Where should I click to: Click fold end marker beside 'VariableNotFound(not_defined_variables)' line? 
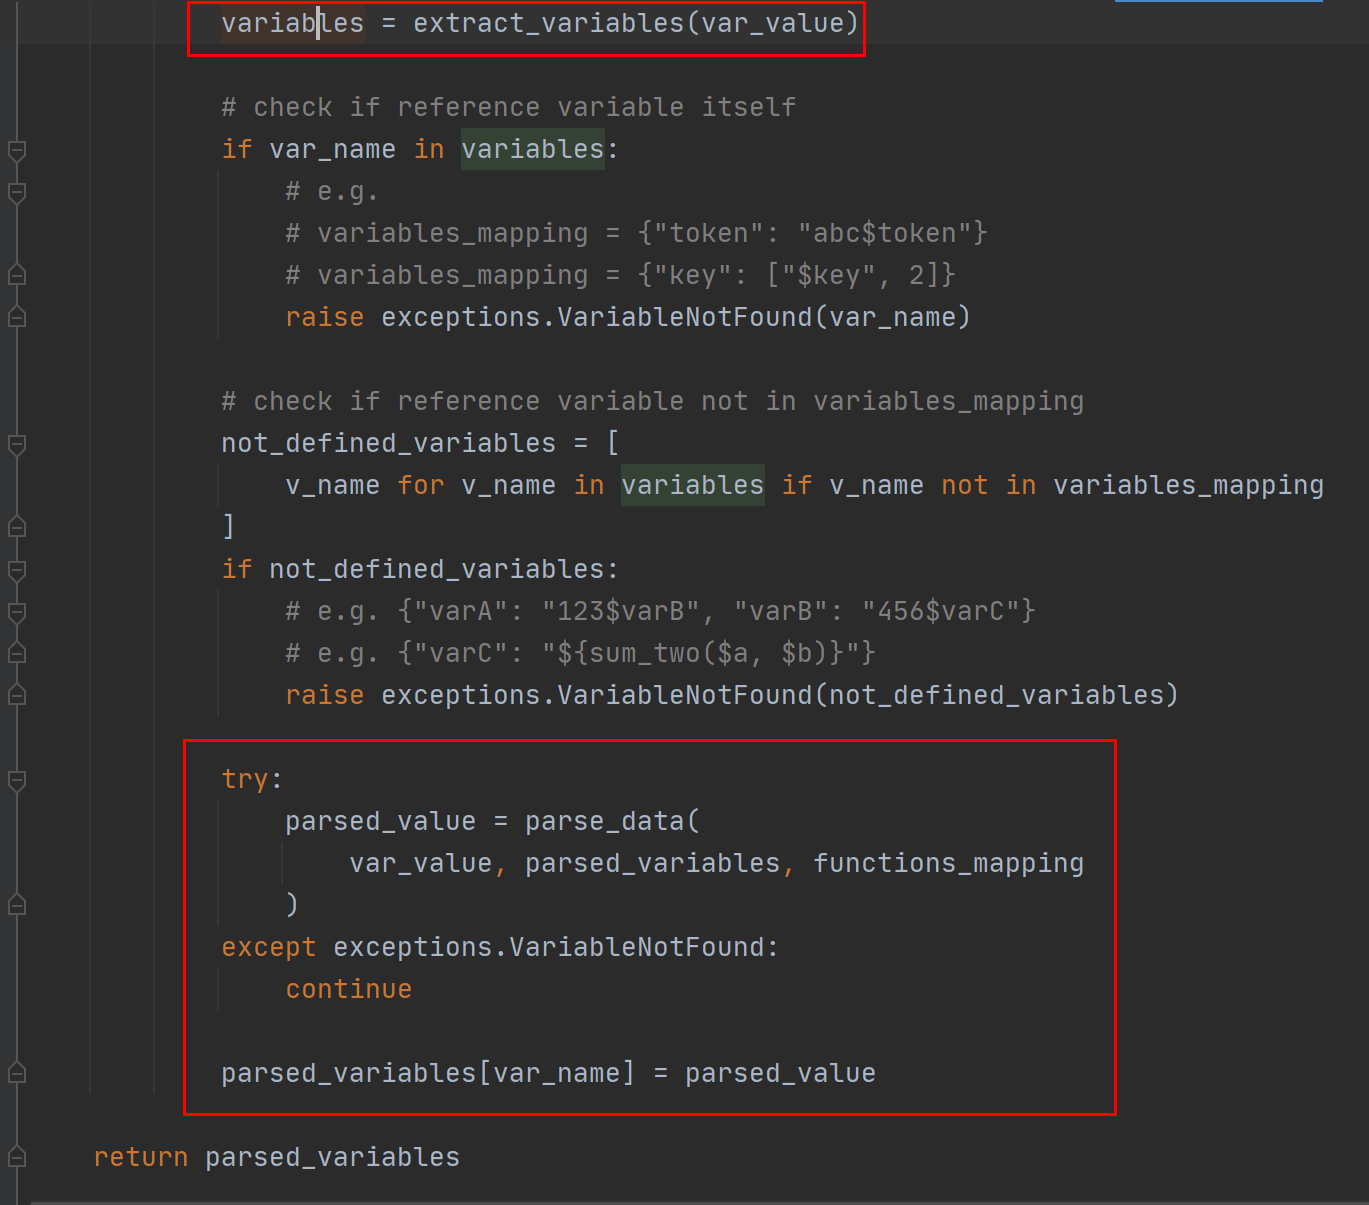pyautogui.click(x=17, y=694)
